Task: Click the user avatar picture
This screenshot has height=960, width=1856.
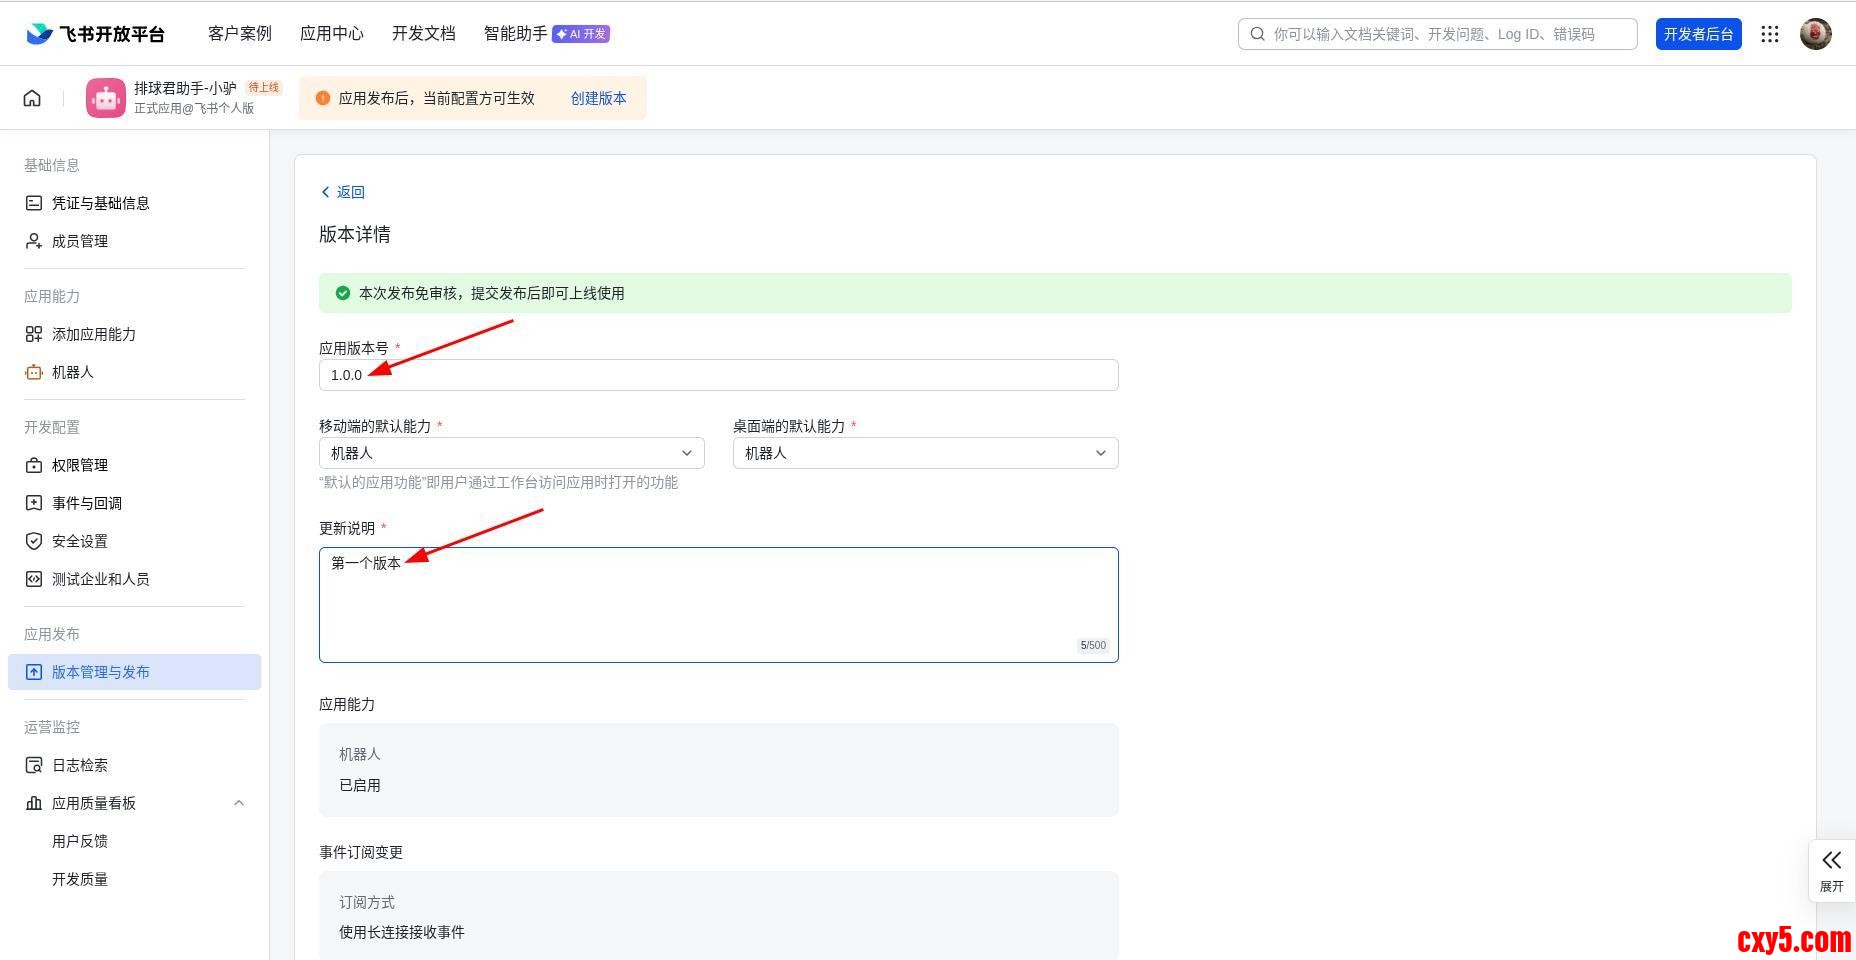Action: point(1815,34)
